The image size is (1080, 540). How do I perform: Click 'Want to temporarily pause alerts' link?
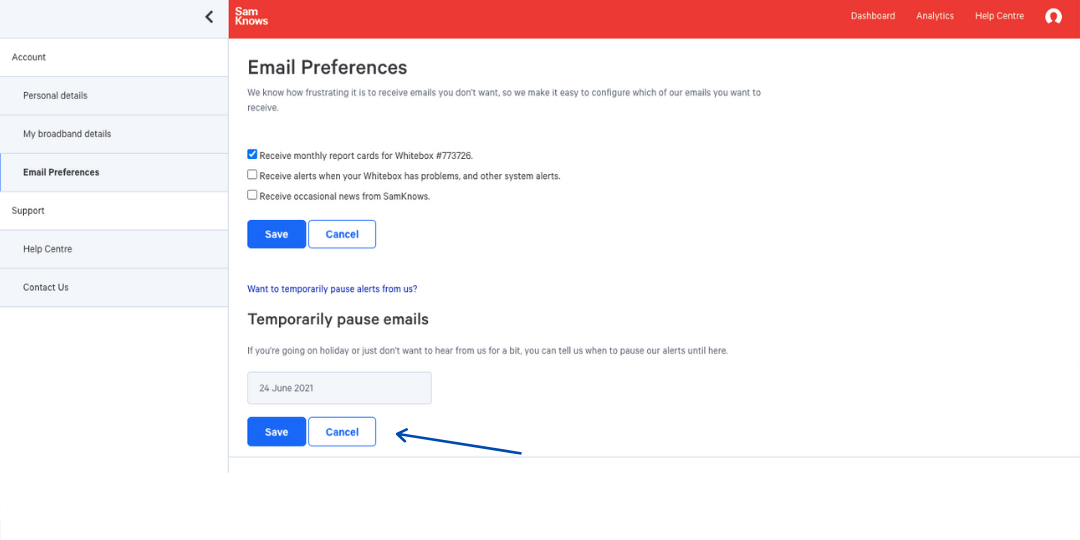pyautogui.click(x=332, y=289)
